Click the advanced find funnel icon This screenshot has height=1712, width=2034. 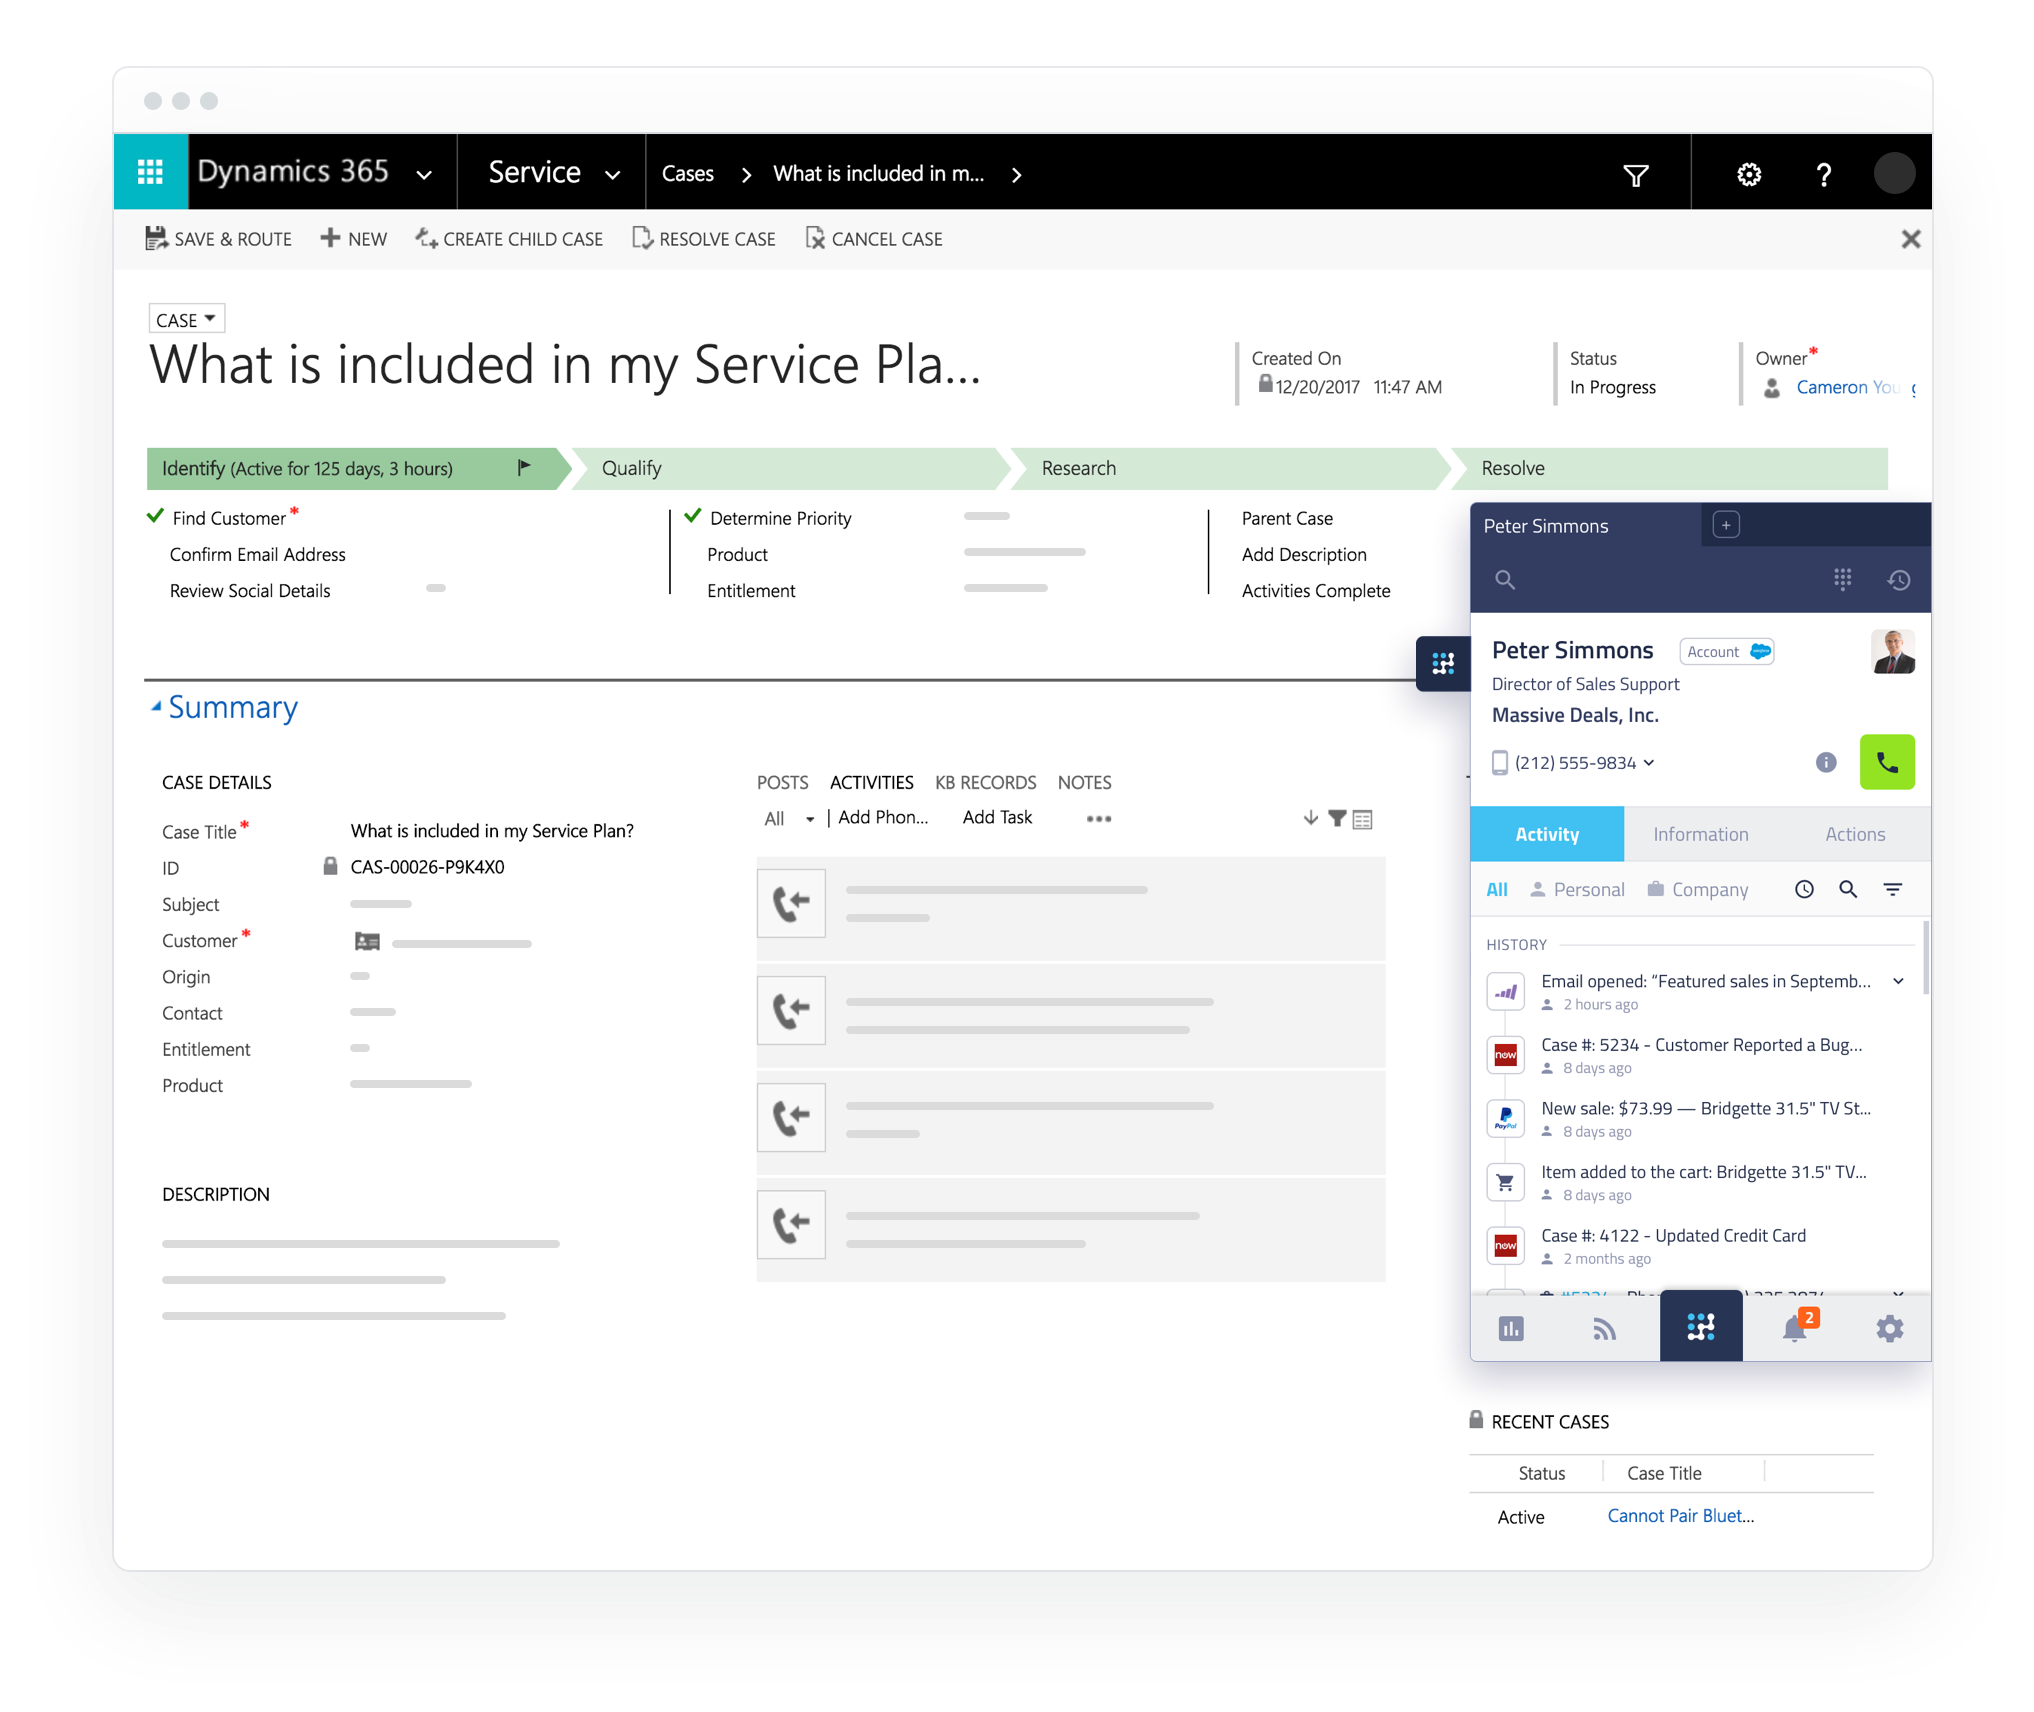click(1636, 175)
